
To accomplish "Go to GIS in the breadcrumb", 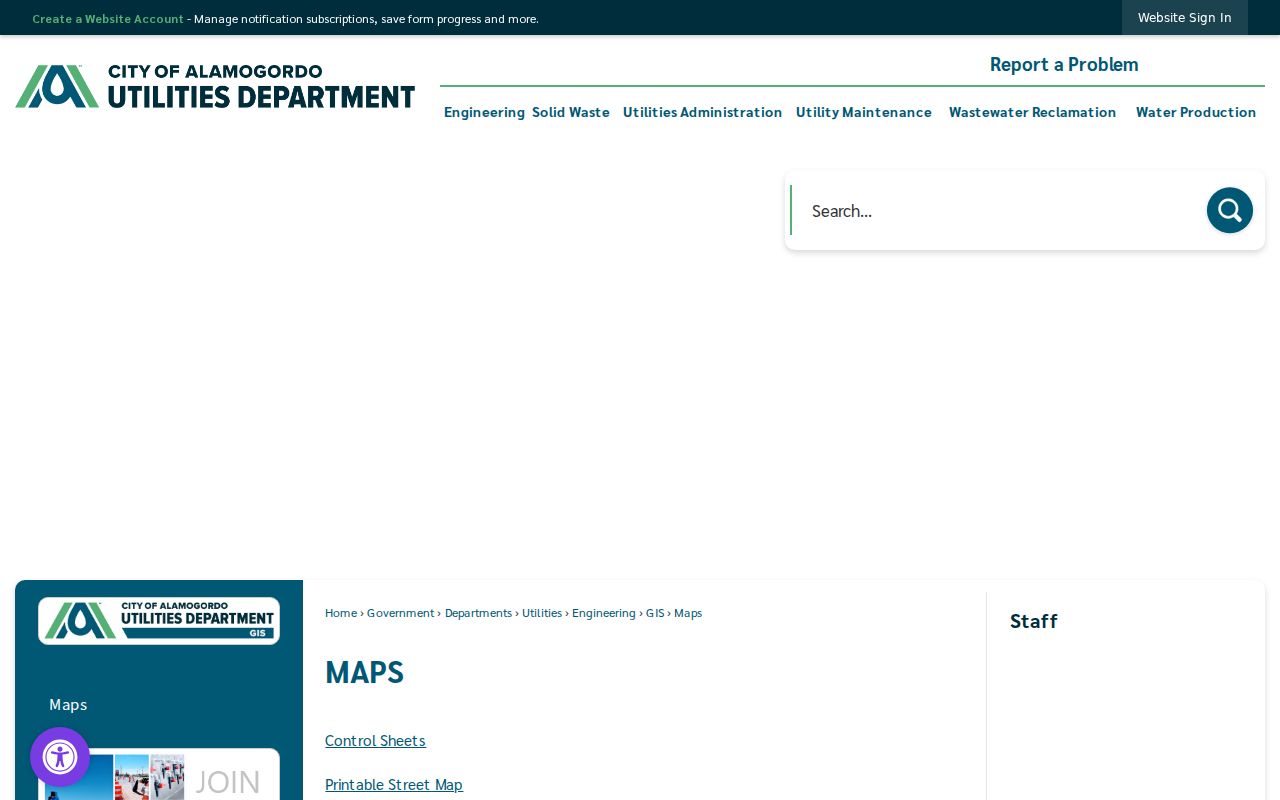I will (x=655, y=613).
